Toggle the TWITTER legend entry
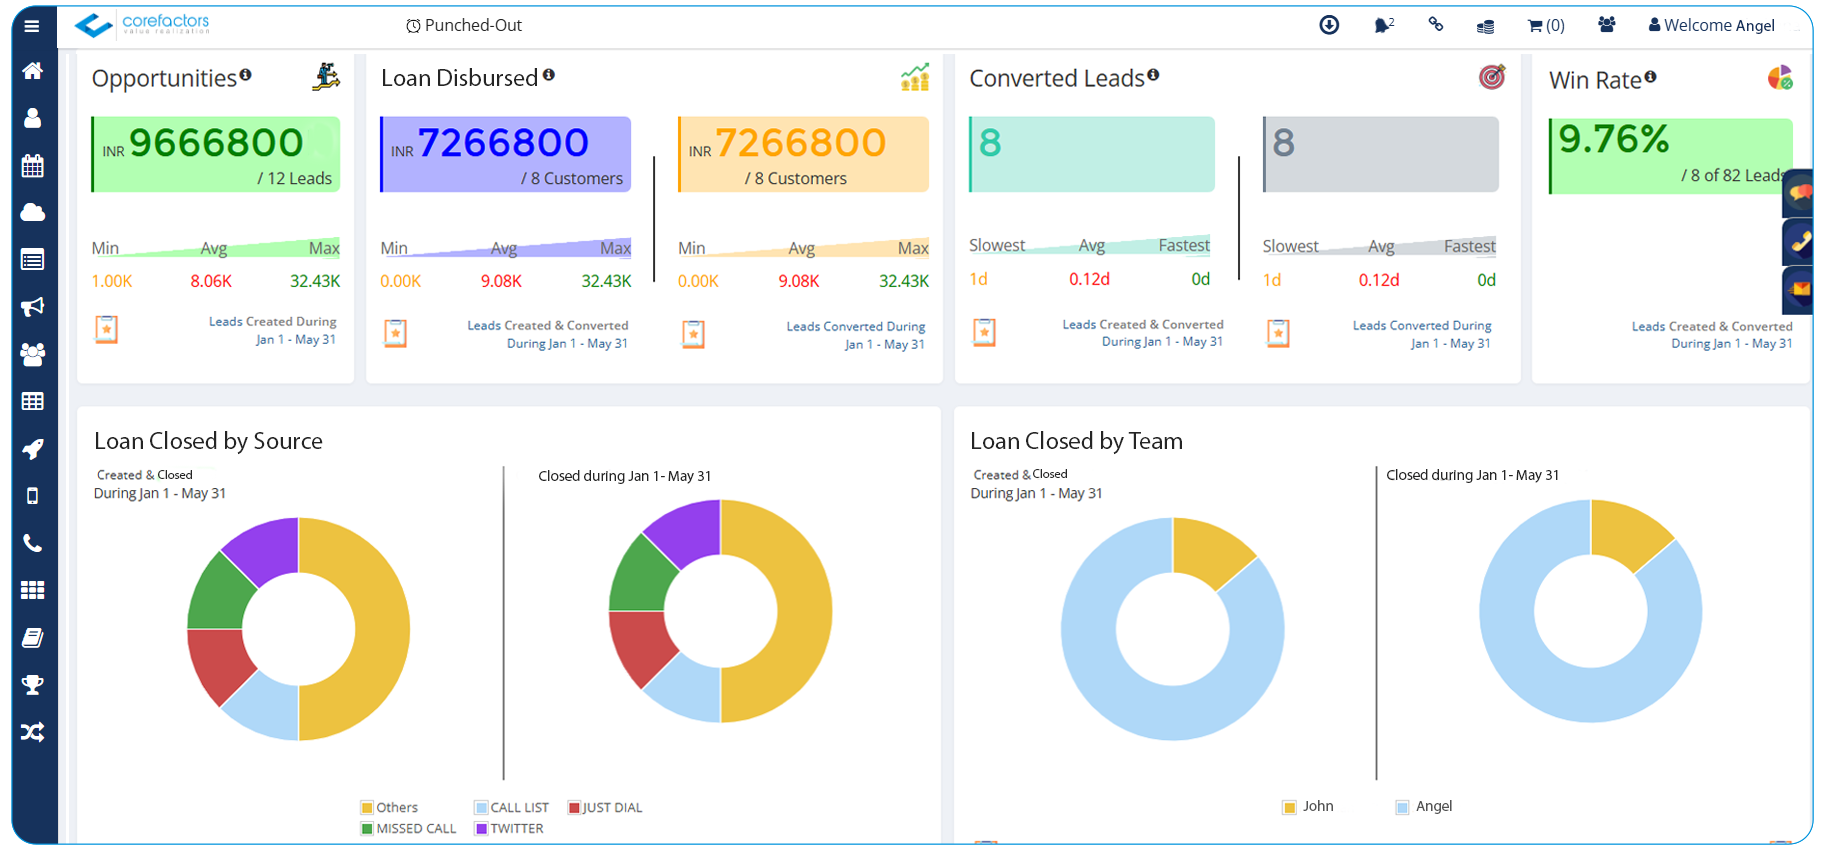Image resolution: width=1825 pixels, height=847 pixels. [x=510, y=828]
